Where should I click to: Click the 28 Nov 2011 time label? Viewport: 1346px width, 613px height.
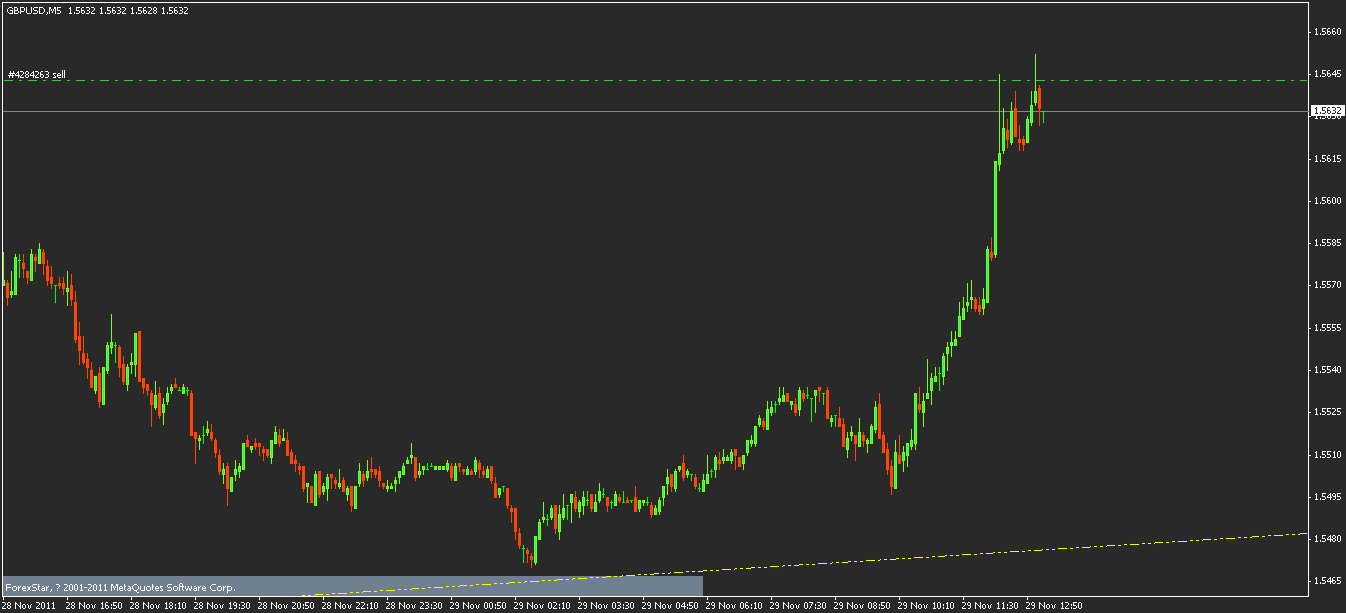point(28,605)
